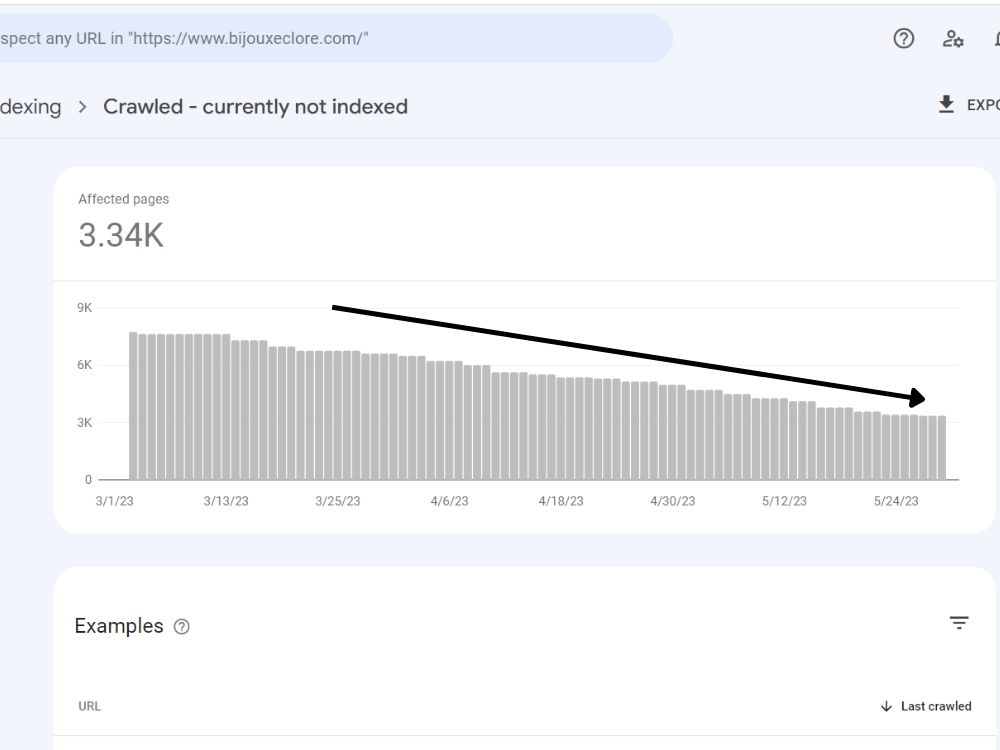Click the Affected pages 3.34K value

[x=121, y=235]
